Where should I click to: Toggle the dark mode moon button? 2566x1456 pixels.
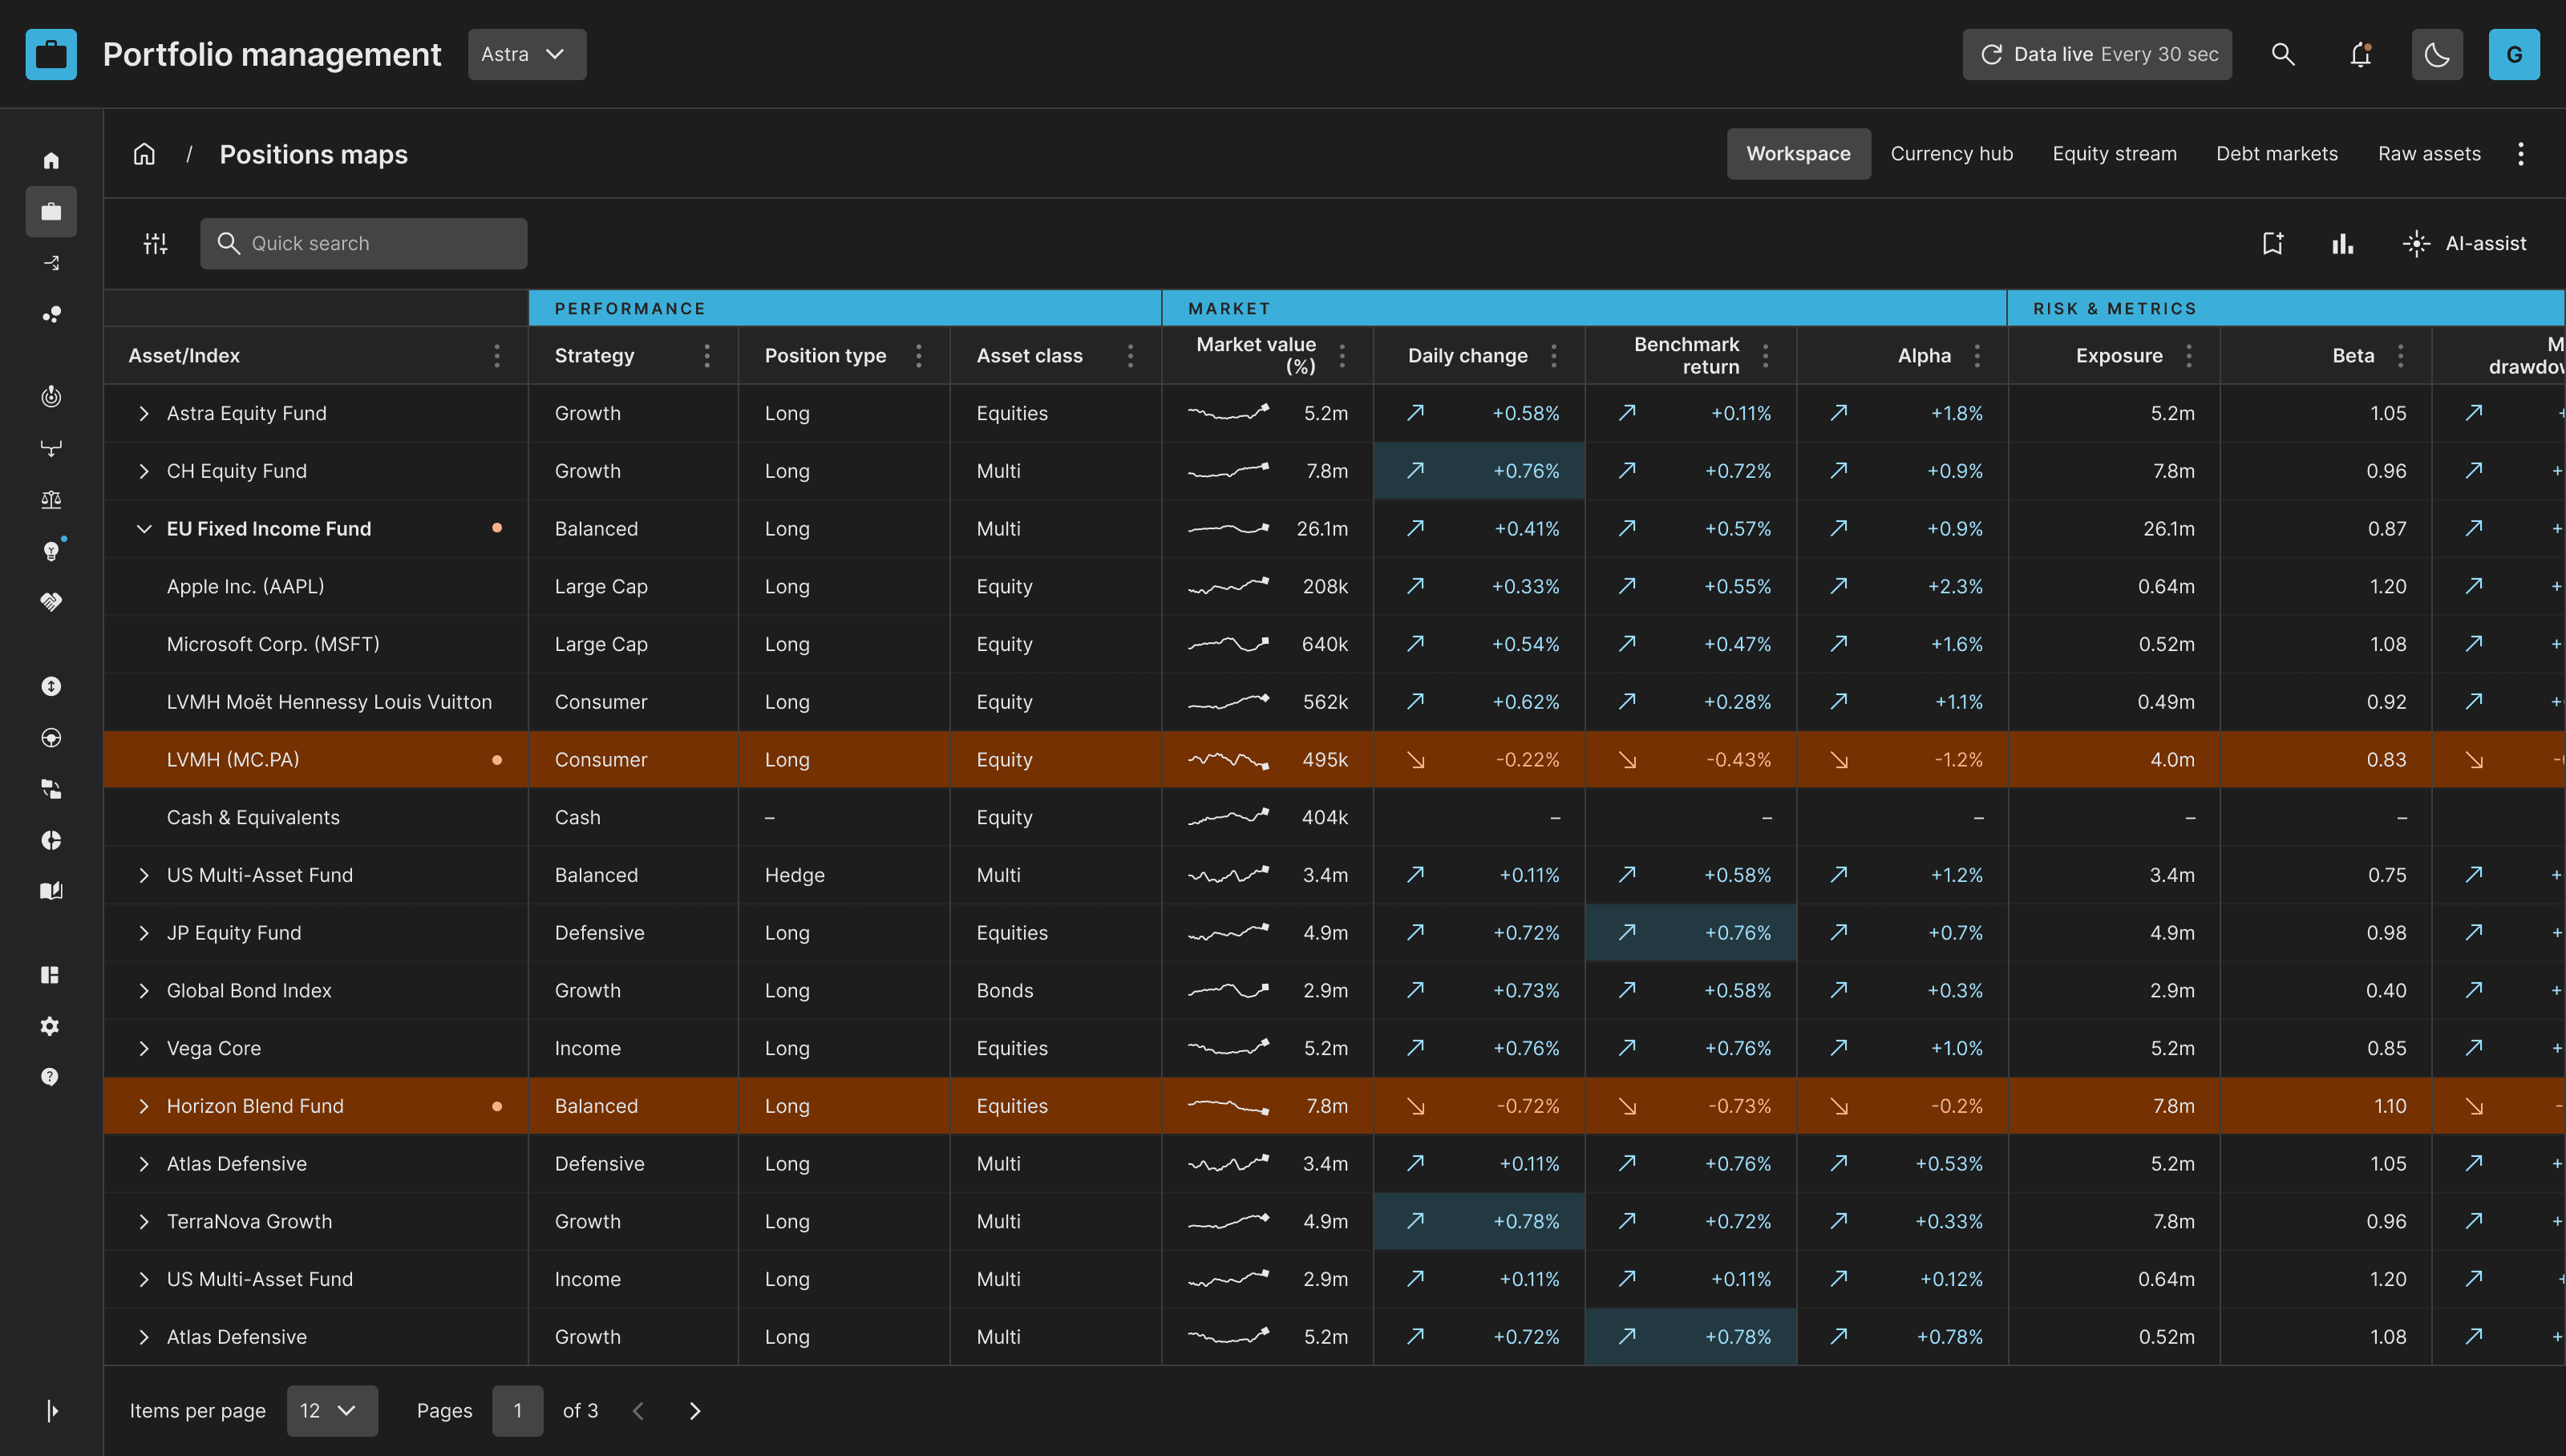[x=2437, y=54]
